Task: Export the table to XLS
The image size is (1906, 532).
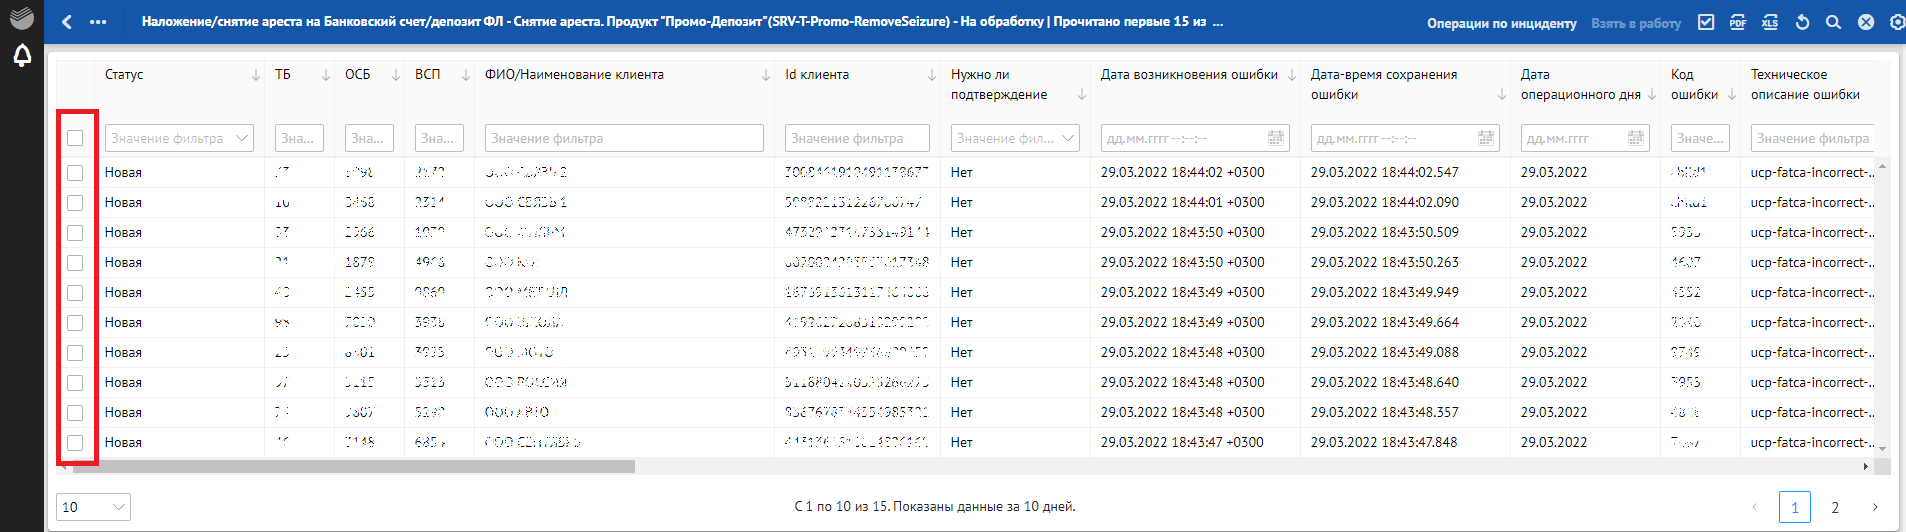Action: [1770, 22]
